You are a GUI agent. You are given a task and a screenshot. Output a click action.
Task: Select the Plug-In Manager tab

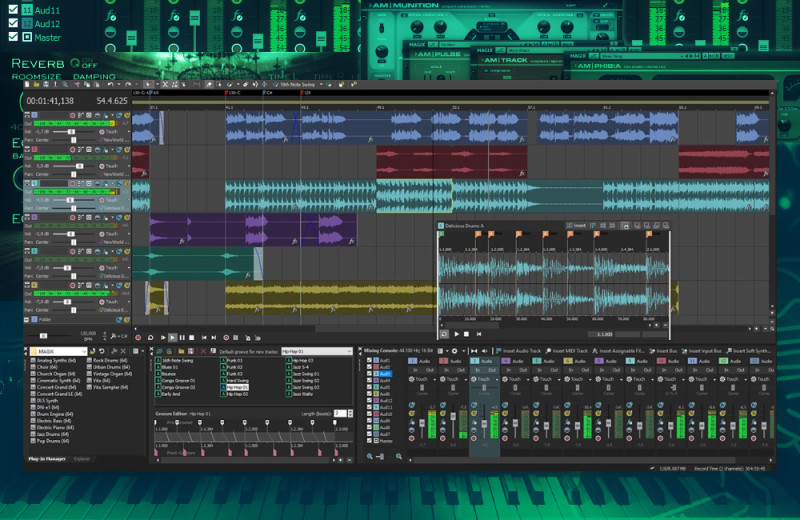(47, 458)
